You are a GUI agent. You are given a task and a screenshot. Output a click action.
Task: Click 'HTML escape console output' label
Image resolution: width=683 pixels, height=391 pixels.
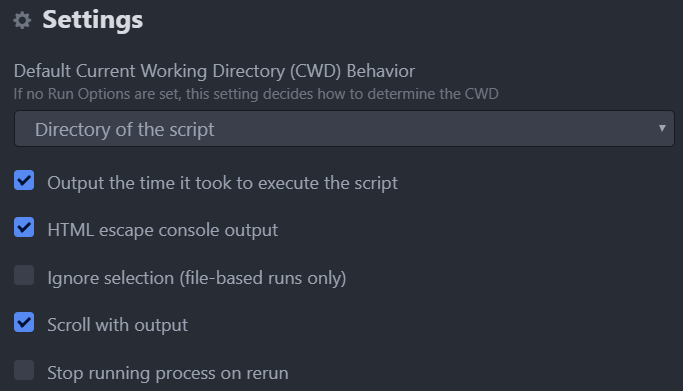[x=162, y=230]
